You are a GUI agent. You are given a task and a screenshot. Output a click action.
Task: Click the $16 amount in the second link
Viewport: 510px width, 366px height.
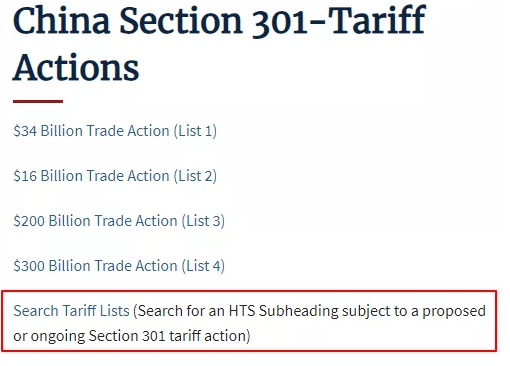25,176
